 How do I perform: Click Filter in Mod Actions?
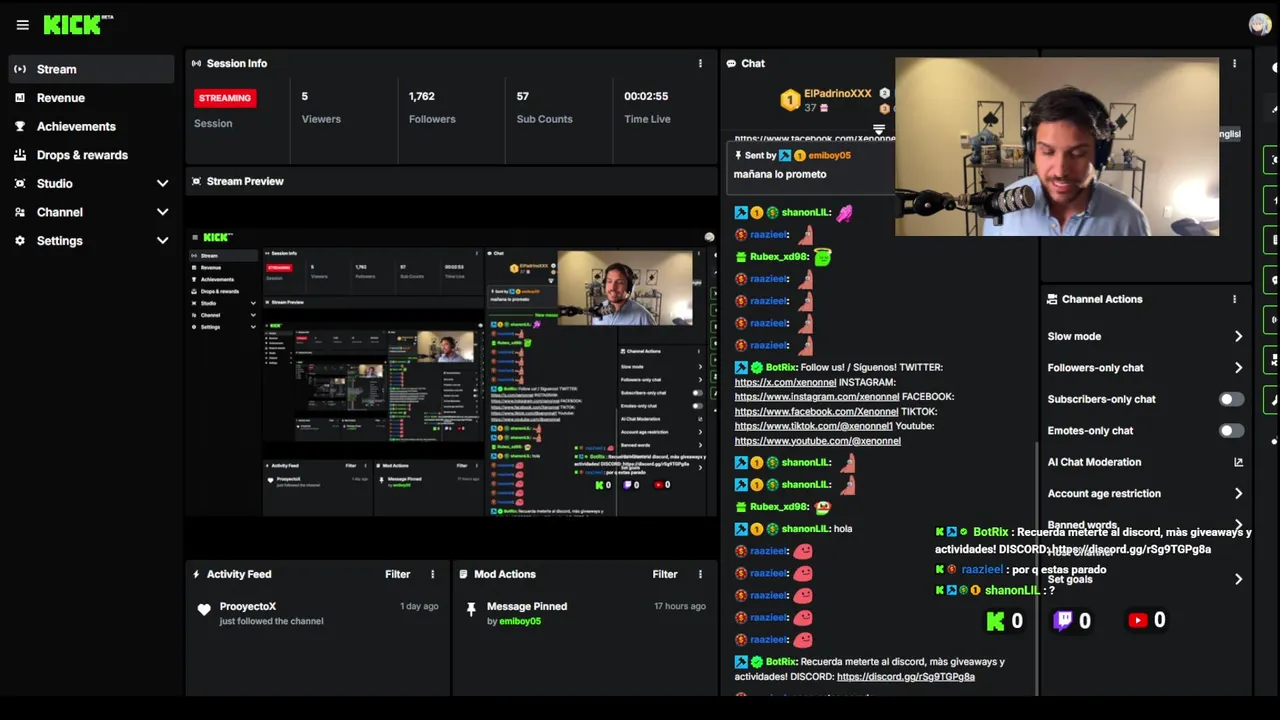click(x=664, y=574)
